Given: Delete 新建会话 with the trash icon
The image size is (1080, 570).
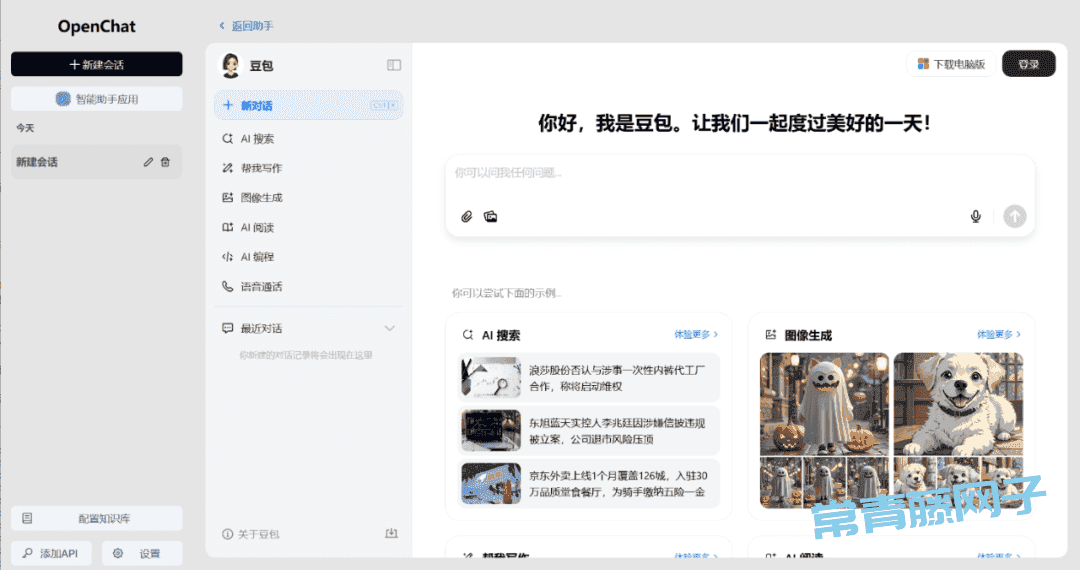Looking at the screenshot, I should (165, 162).
